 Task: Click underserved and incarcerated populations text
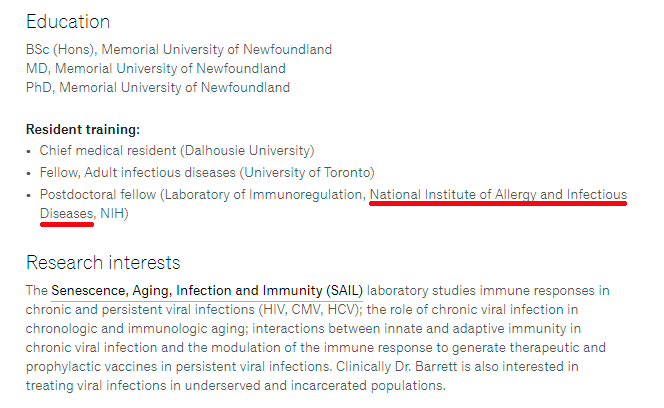(313, 386)
